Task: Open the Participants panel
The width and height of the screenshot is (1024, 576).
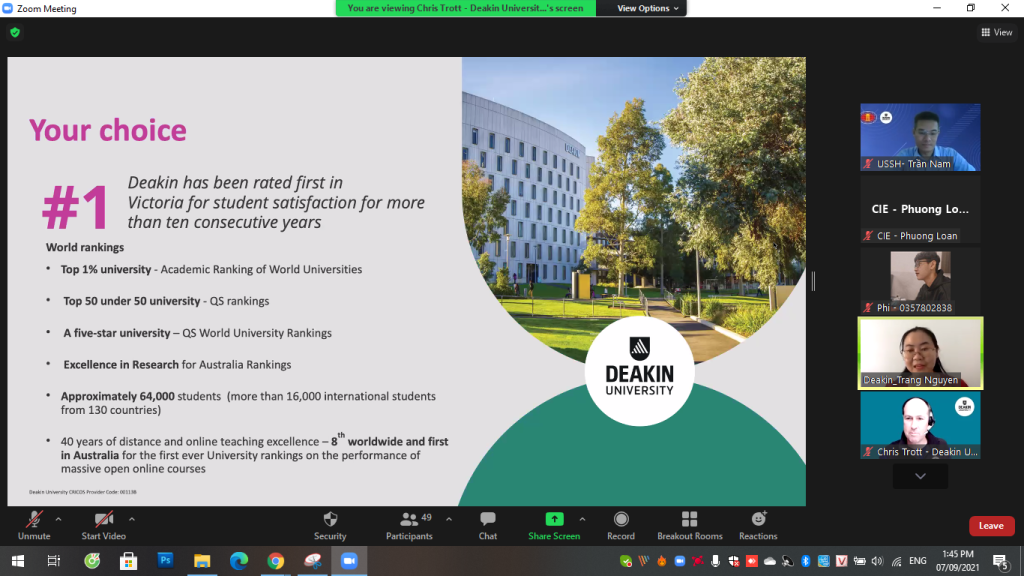Action: [409, 526]
